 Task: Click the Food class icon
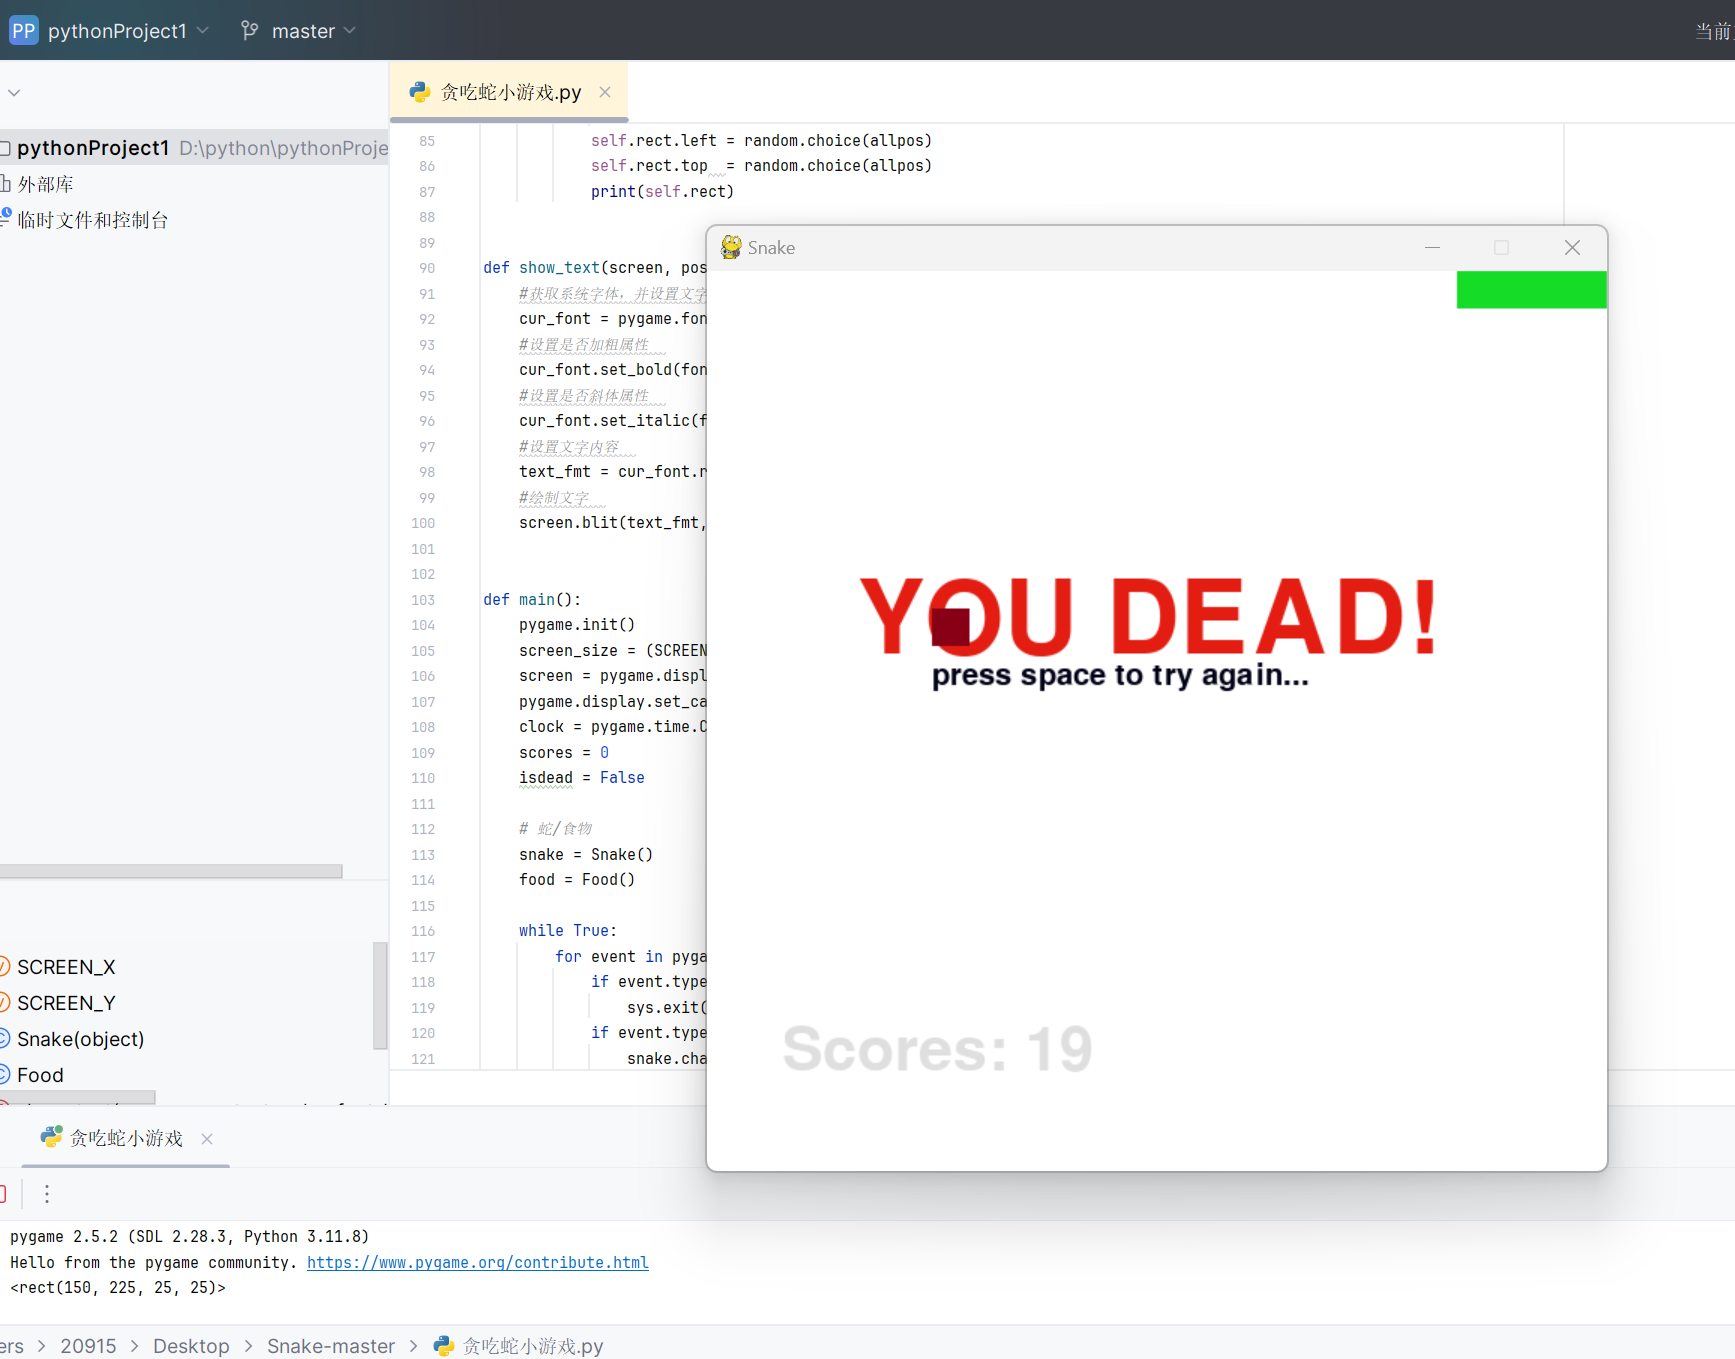click(4, 1075)
